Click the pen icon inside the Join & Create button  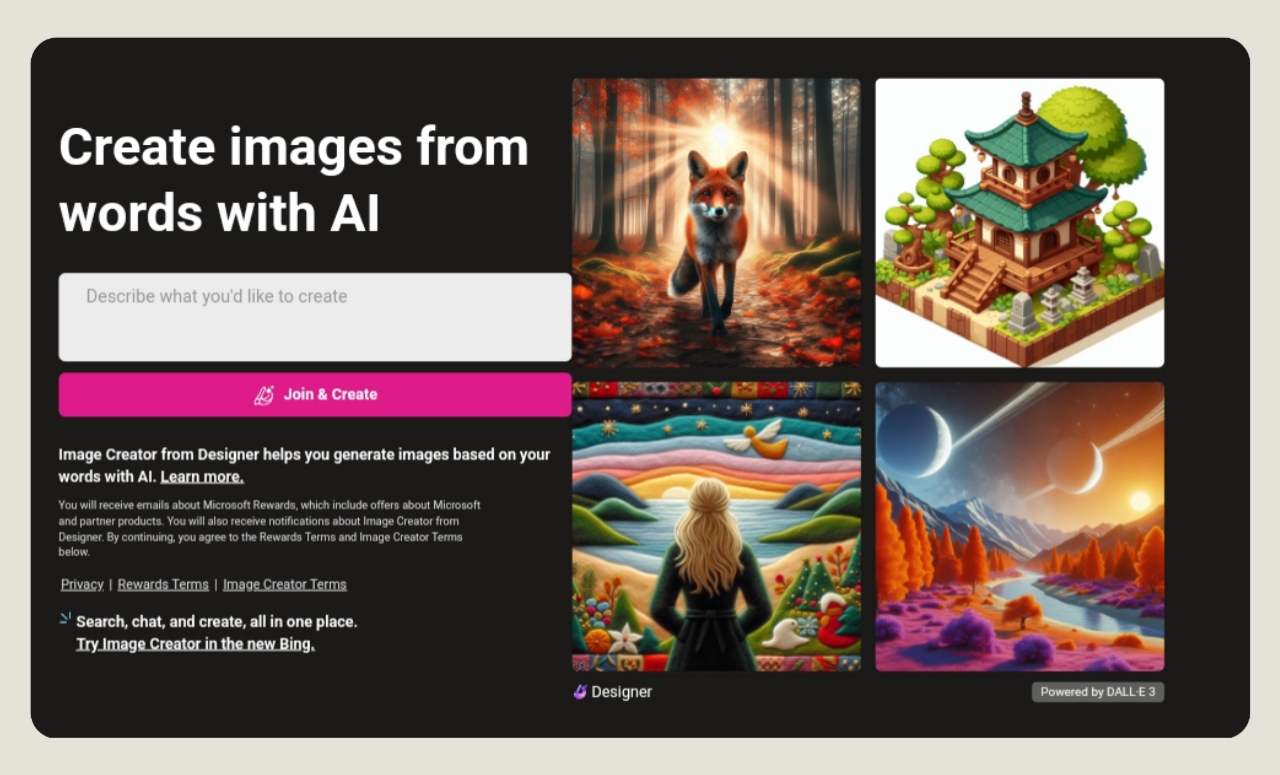264,395
